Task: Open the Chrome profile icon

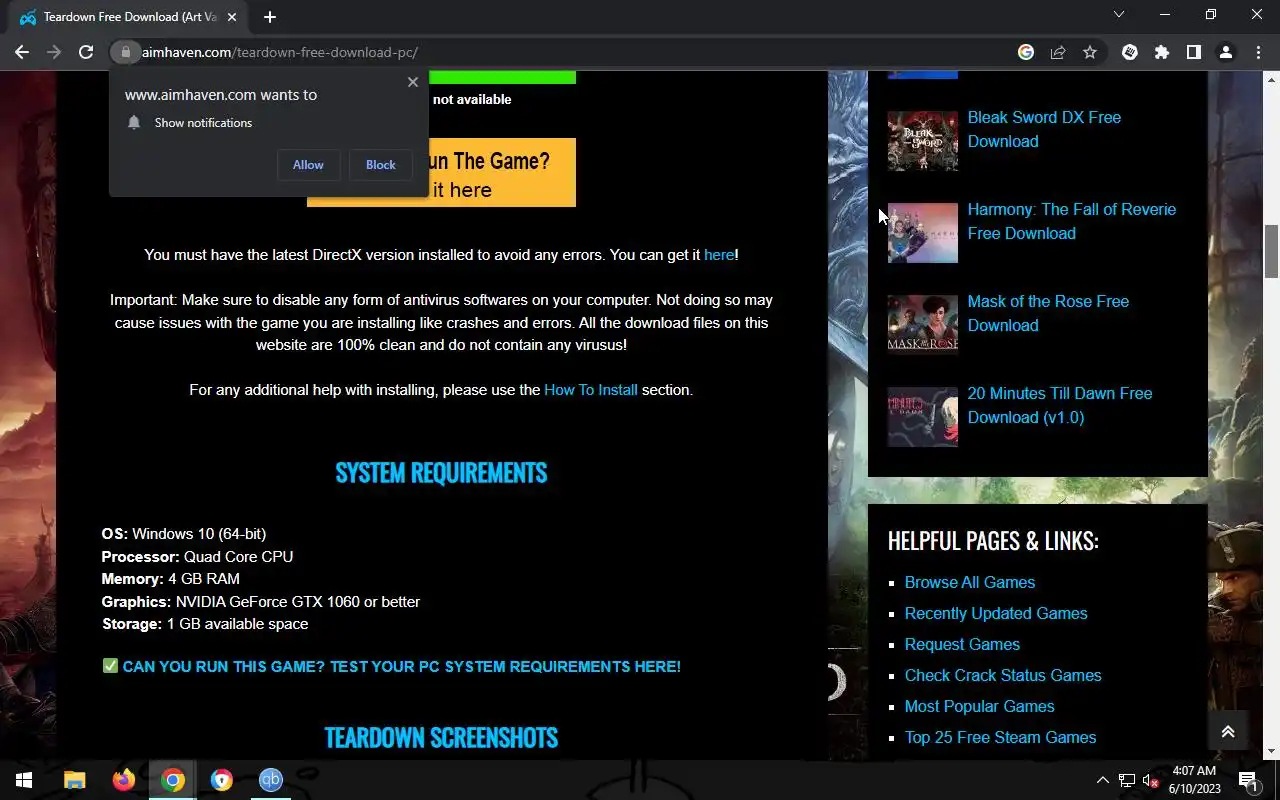Action: coord(1226,52)
